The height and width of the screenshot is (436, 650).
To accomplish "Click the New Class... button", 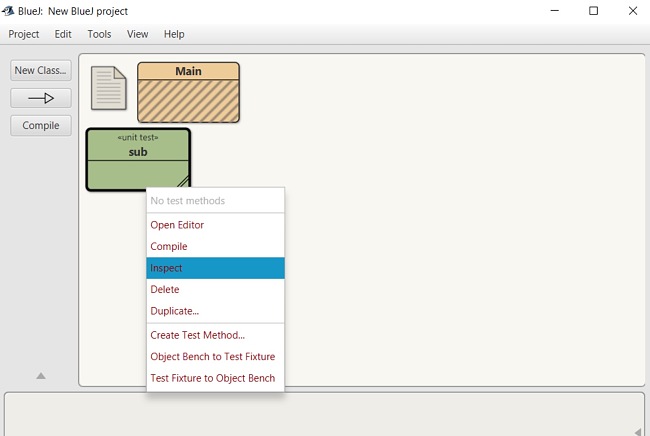I will [x=41, y=70].
